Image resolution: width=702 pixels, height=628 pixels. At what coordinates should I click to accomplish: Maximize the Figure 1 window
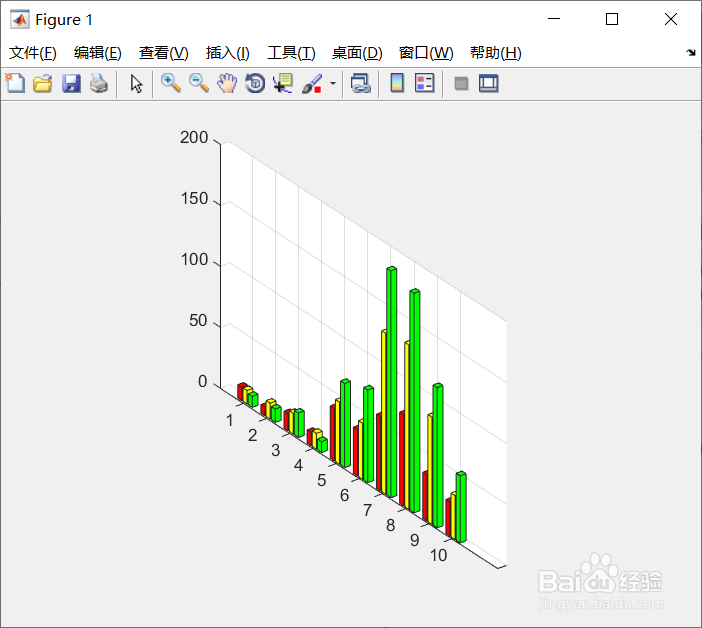click(612, 19)
